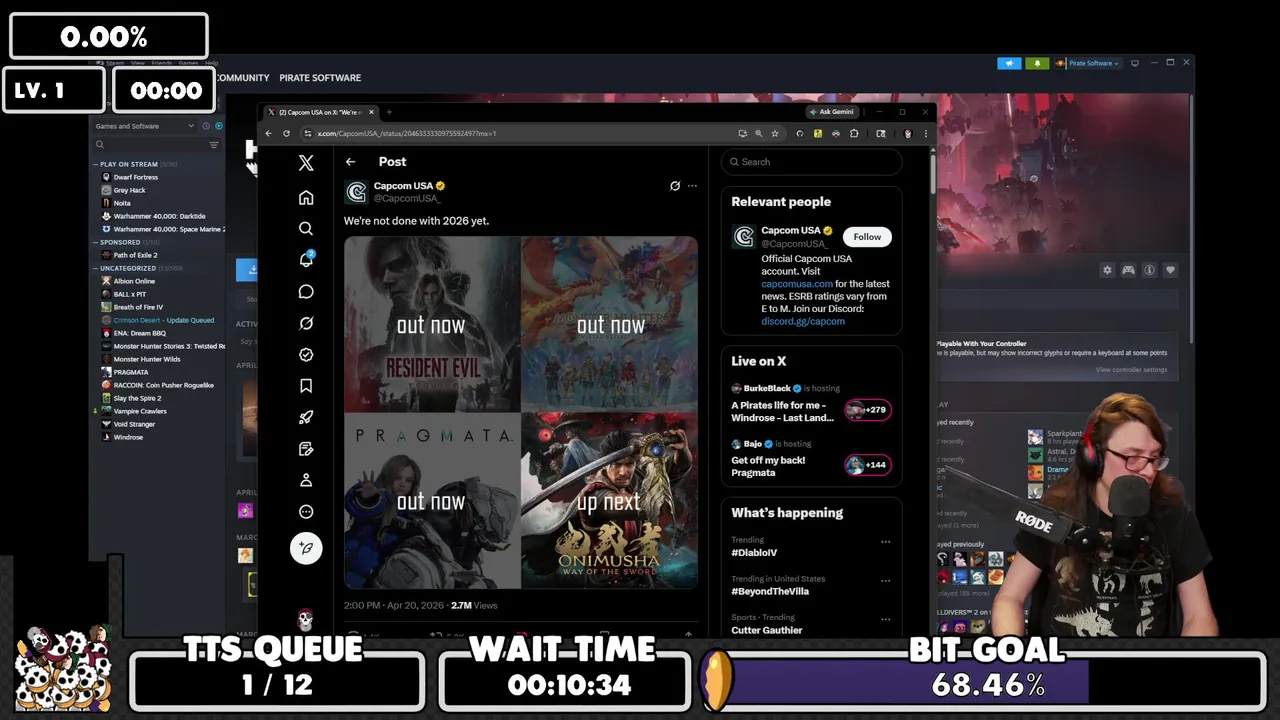The image size is (1280, 720).
Task: Go back using the Post back arrow
Action: point(350,162)
